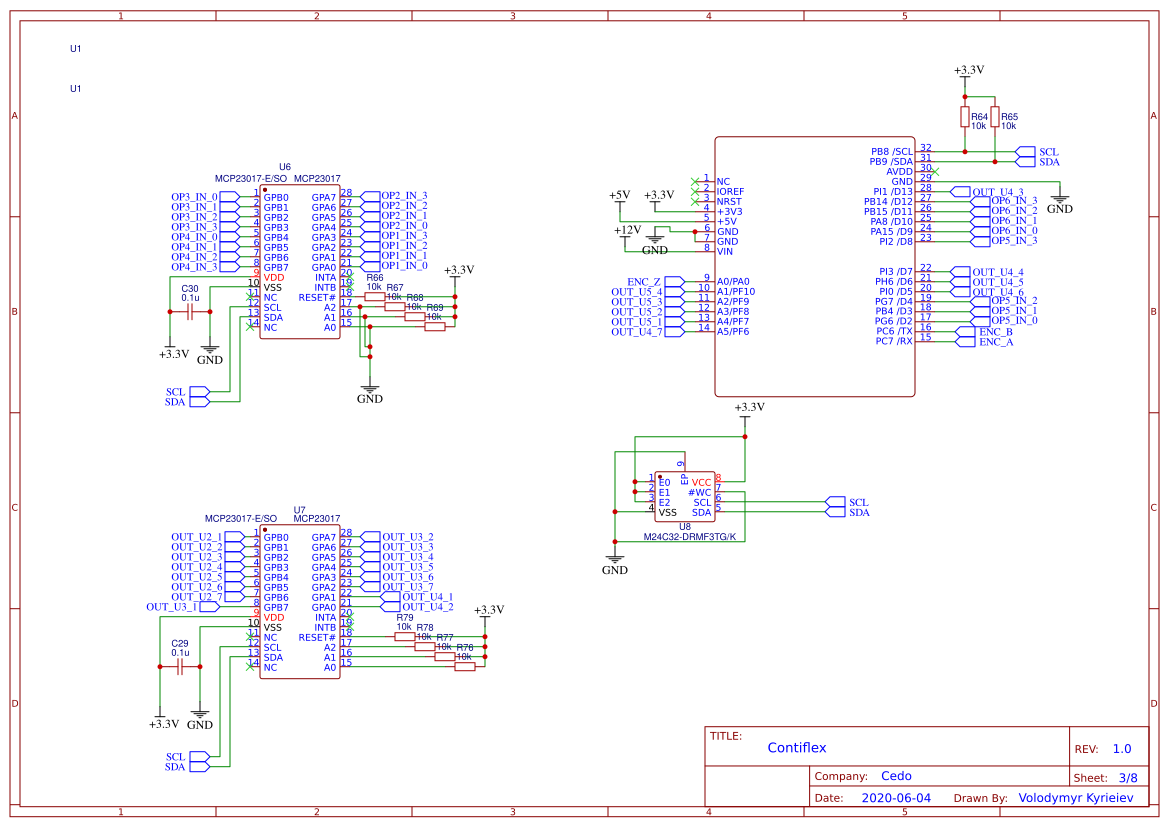Select the U7 MCP23017 expander symbol
The height and width of the screenshot is (827, 1169).
coord(299,600)
